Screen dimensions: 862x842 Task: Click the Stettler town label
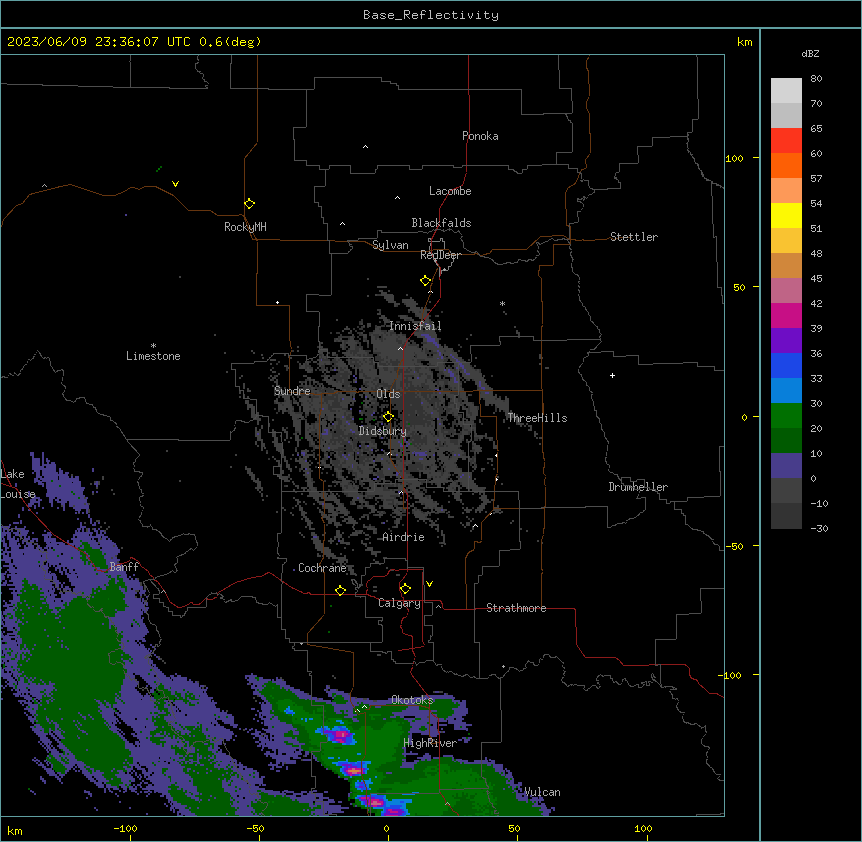[634, 237]
